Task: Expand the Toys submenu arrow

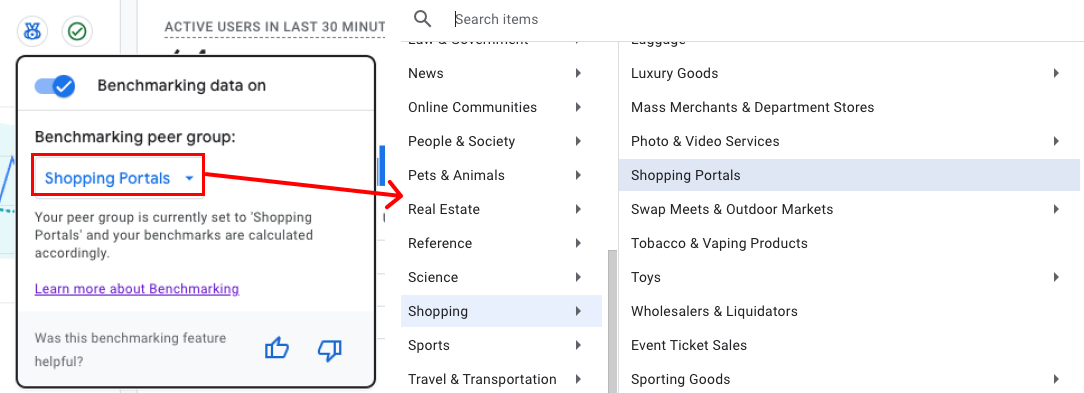Action: pos(1056,277)
